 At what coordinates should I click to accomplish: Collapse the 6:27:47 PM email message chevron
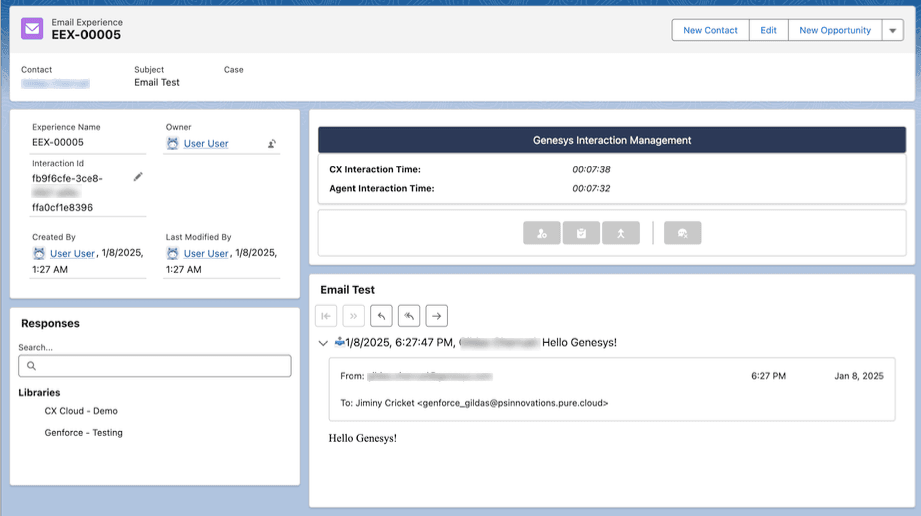click(323, 343)
